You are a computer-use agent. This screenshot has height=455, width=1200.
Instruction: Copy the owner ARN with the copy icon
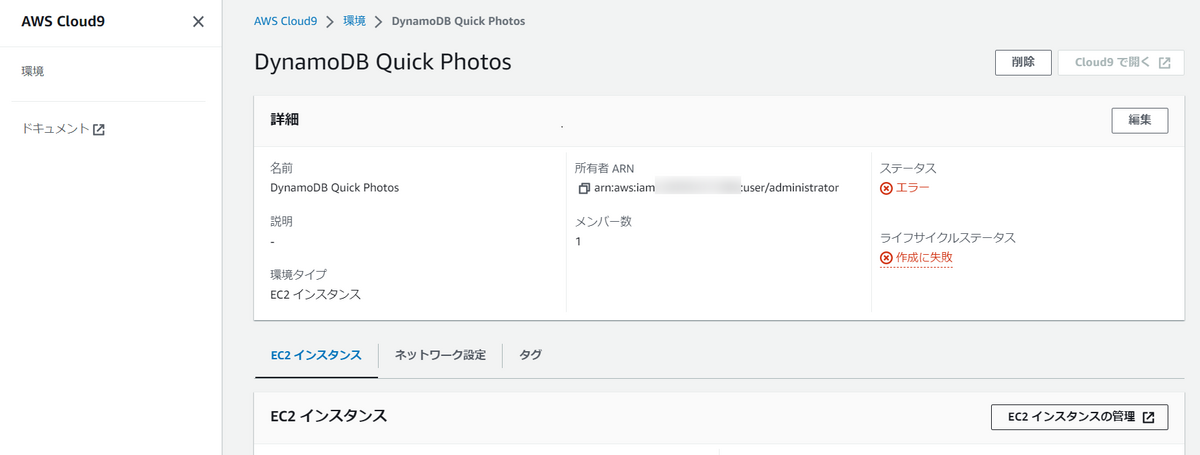point(584,188)
